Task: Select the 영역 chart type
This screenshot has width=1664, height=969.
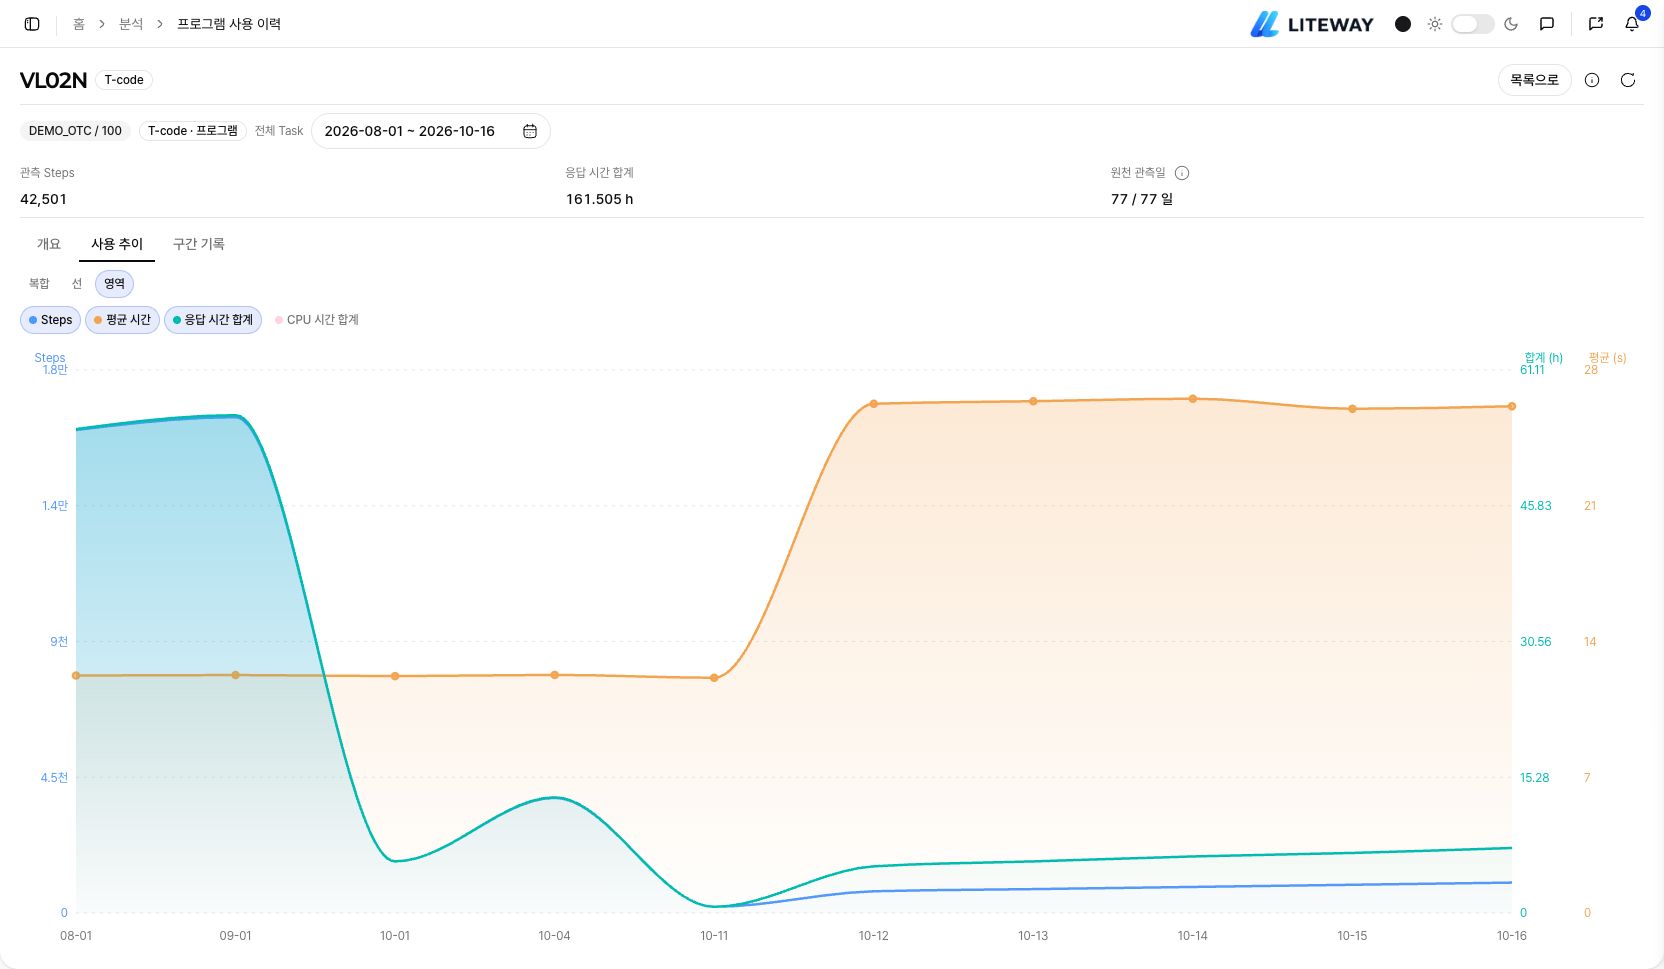Action: click(115, 284)
